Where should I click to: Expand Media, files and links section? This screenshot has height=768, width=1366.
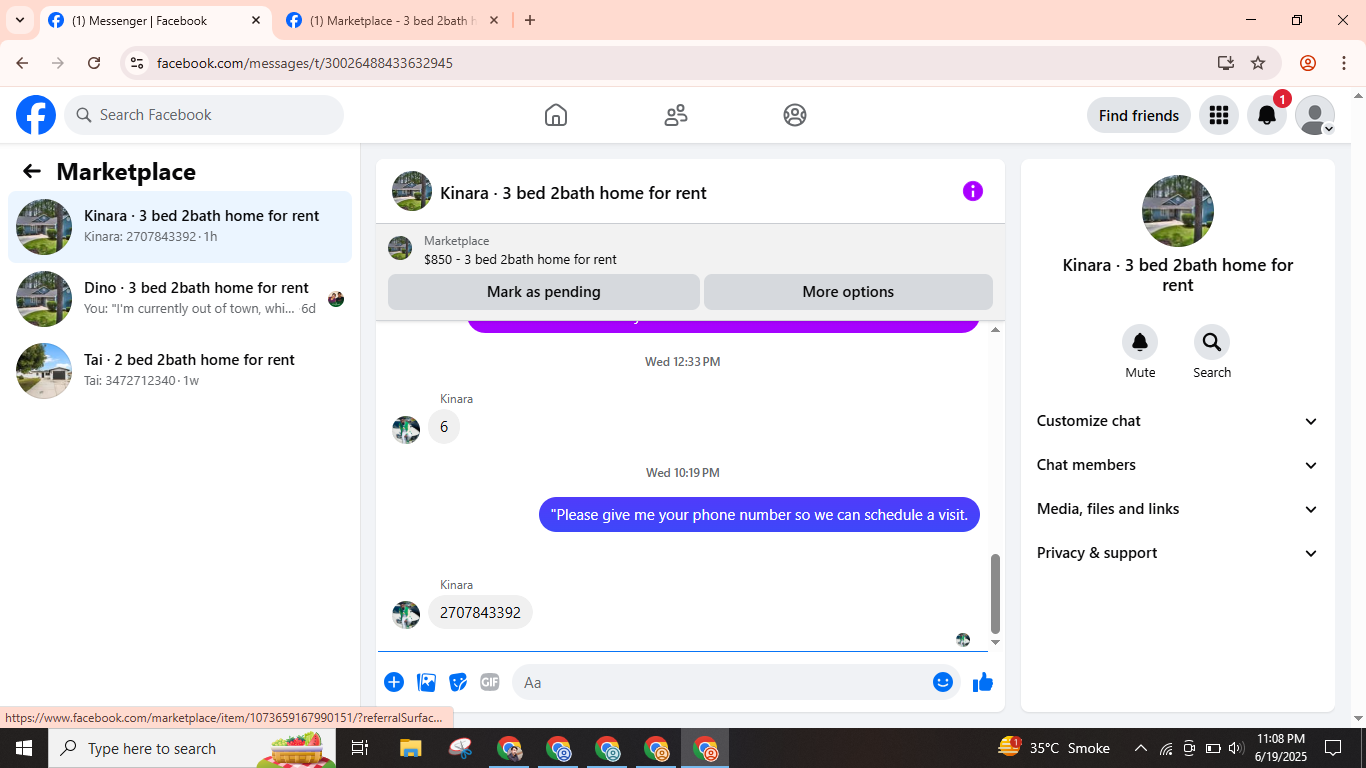point(1177,509)
